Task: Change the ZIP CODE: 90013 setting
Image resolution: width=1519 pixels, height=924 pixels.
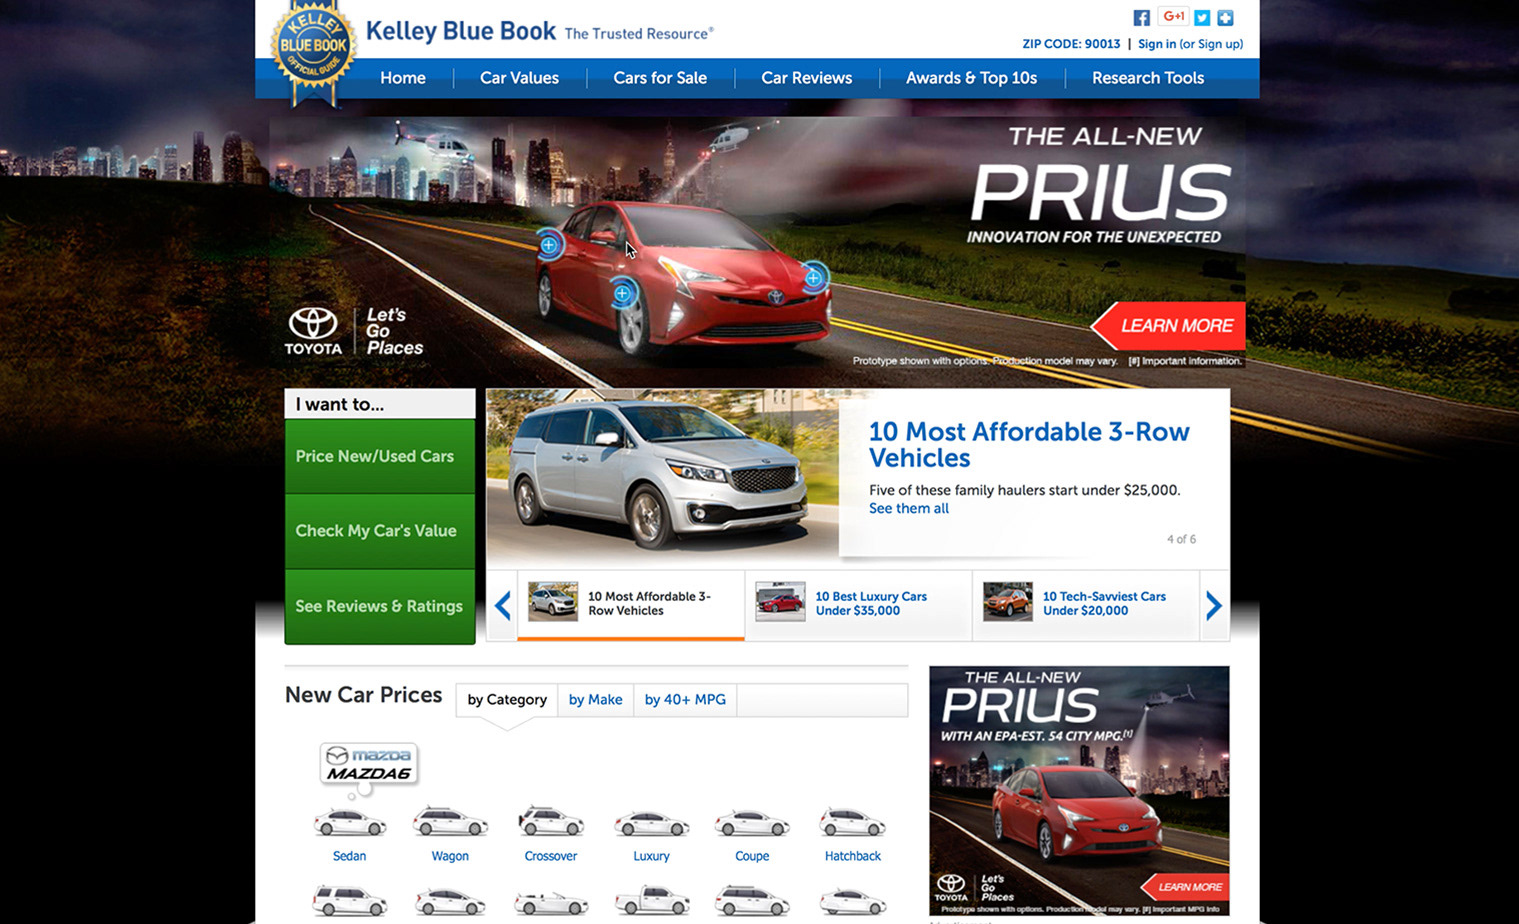Action: tap(1071, 44)
